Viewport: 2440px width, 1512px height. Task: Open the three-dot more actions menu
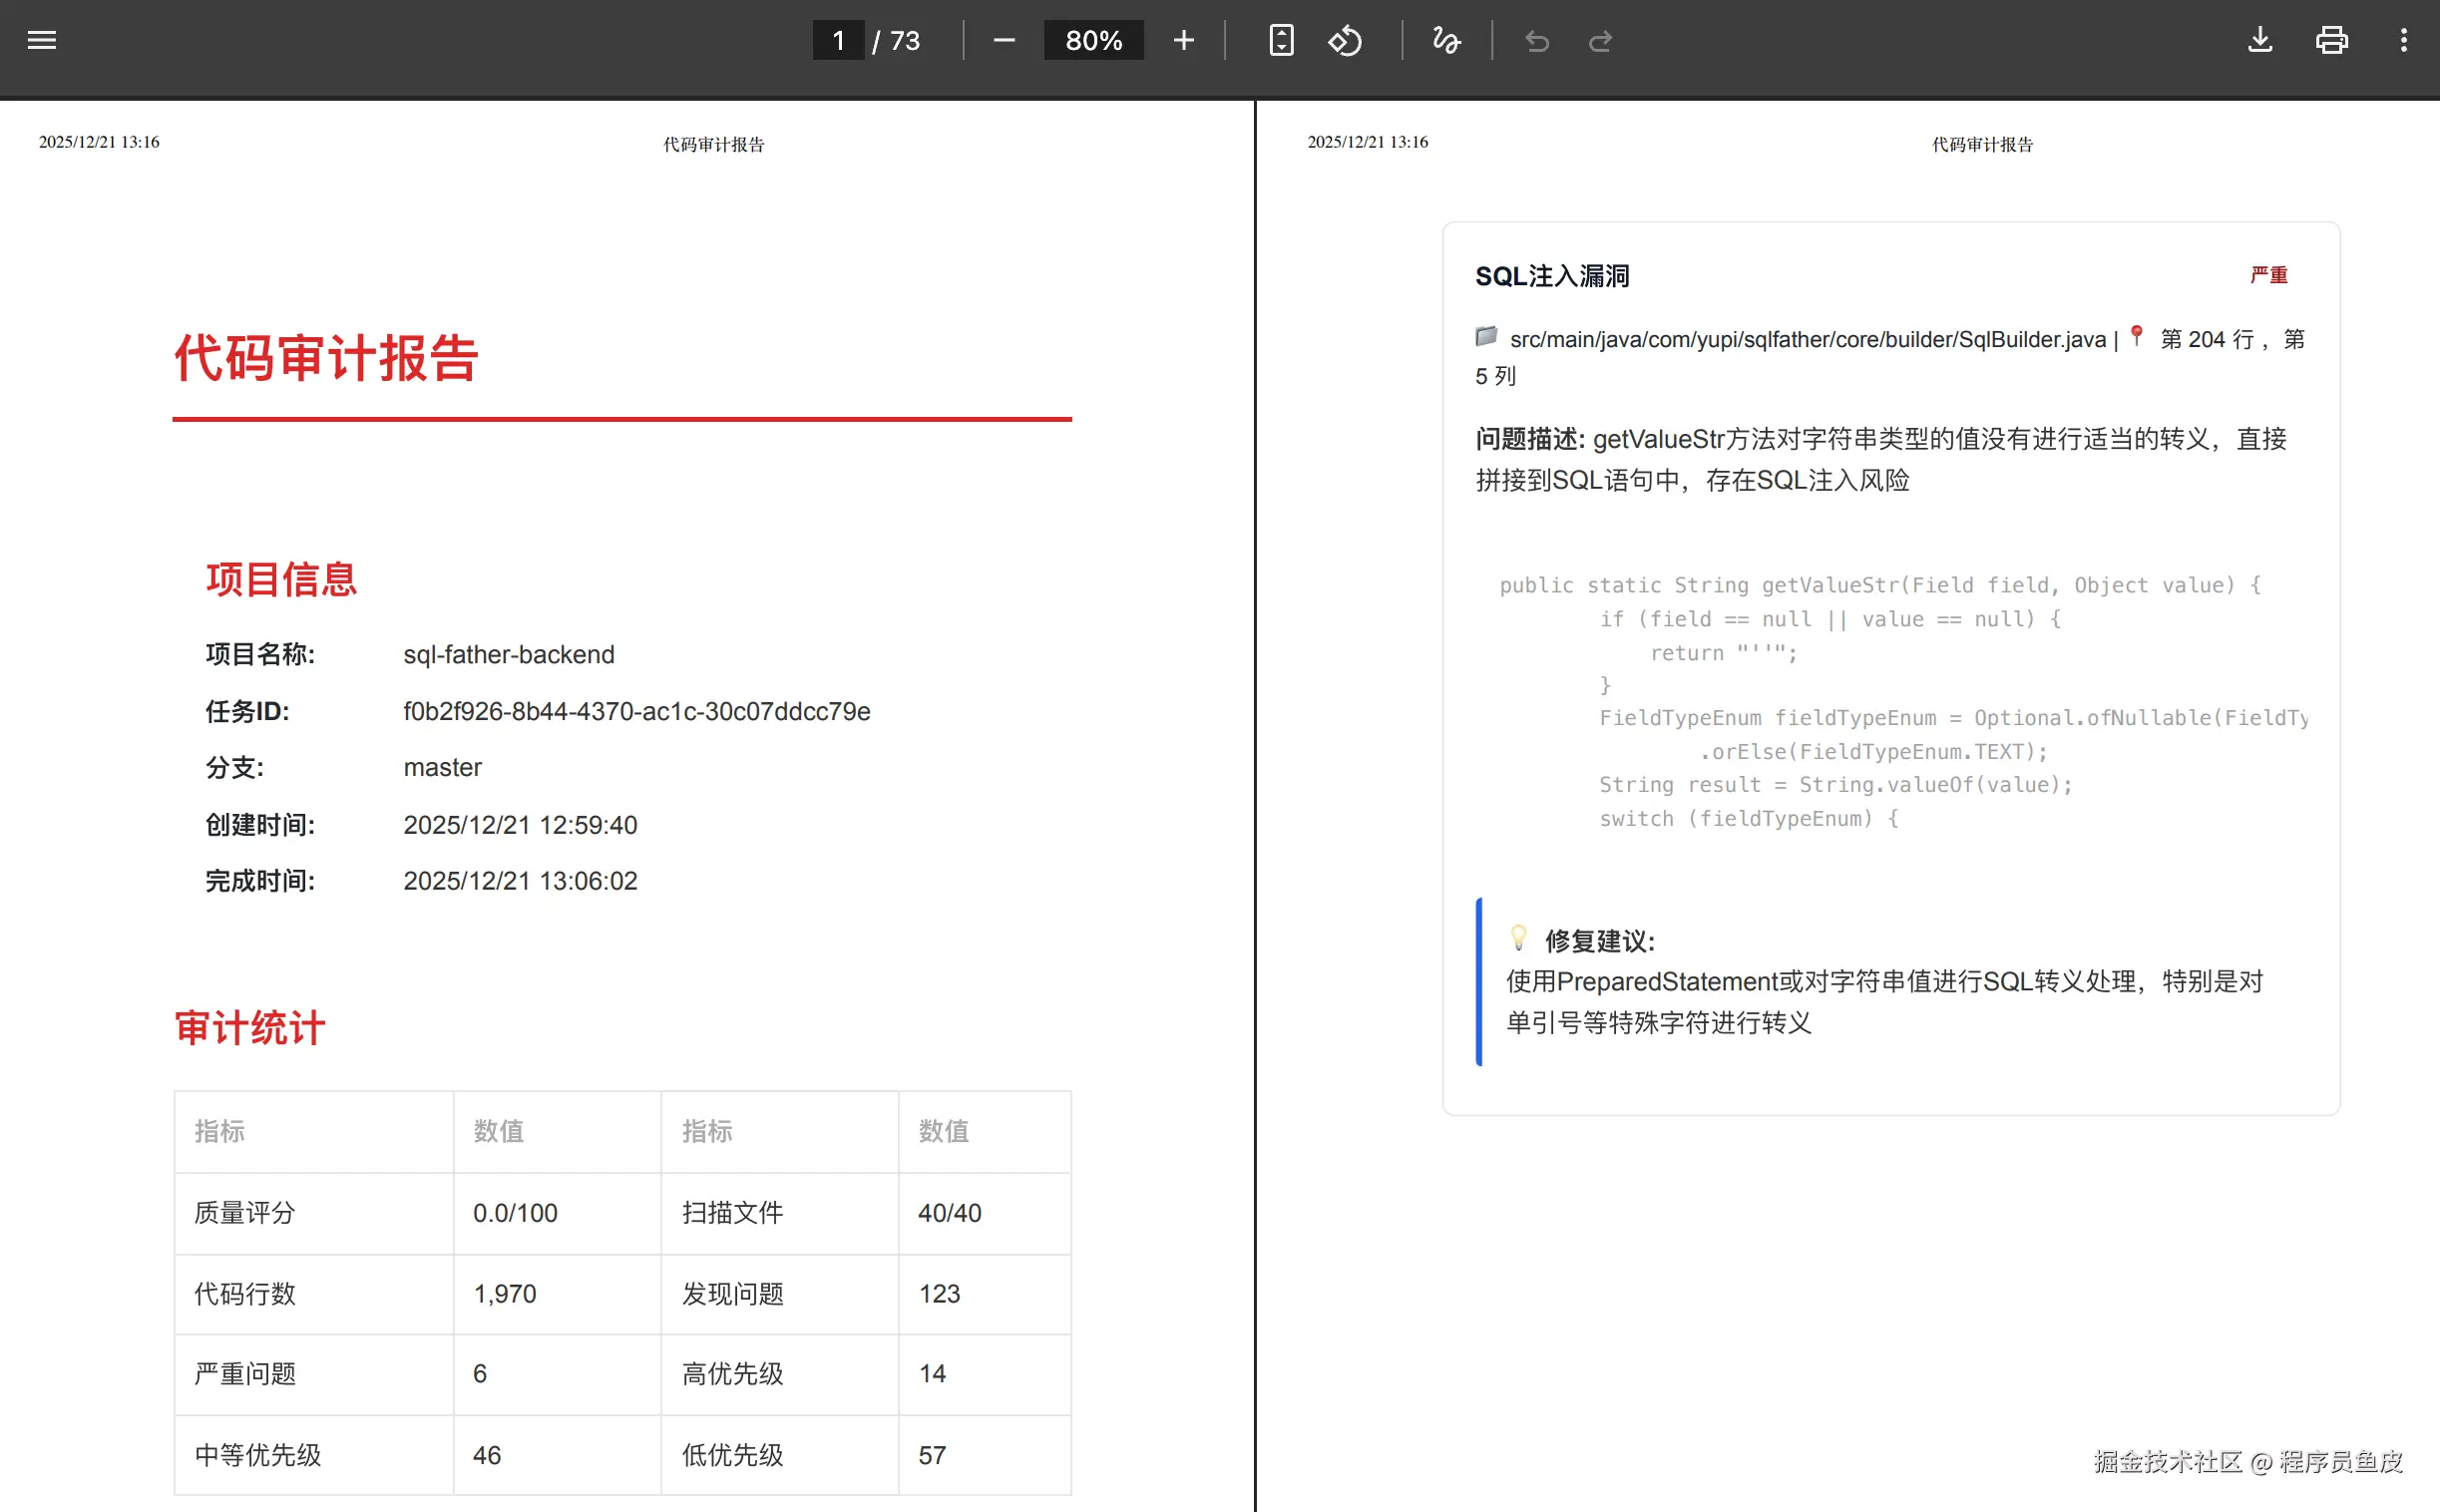tap(2403, 40)
